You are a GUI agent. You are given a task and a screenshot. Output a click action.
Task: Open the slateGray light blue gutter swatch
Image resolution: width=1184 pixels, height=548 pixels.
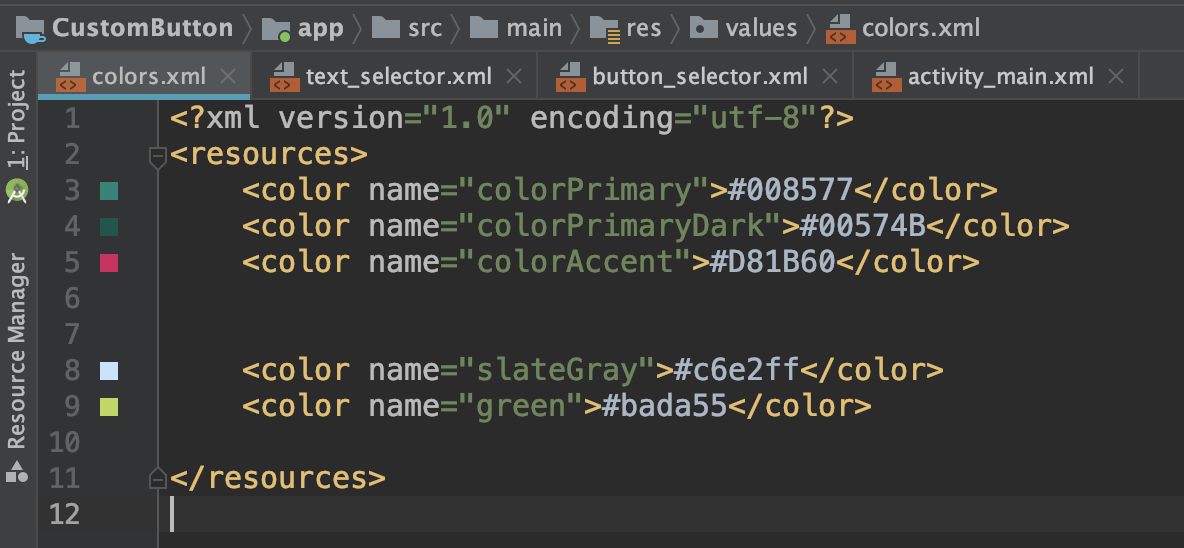(109, 371)
